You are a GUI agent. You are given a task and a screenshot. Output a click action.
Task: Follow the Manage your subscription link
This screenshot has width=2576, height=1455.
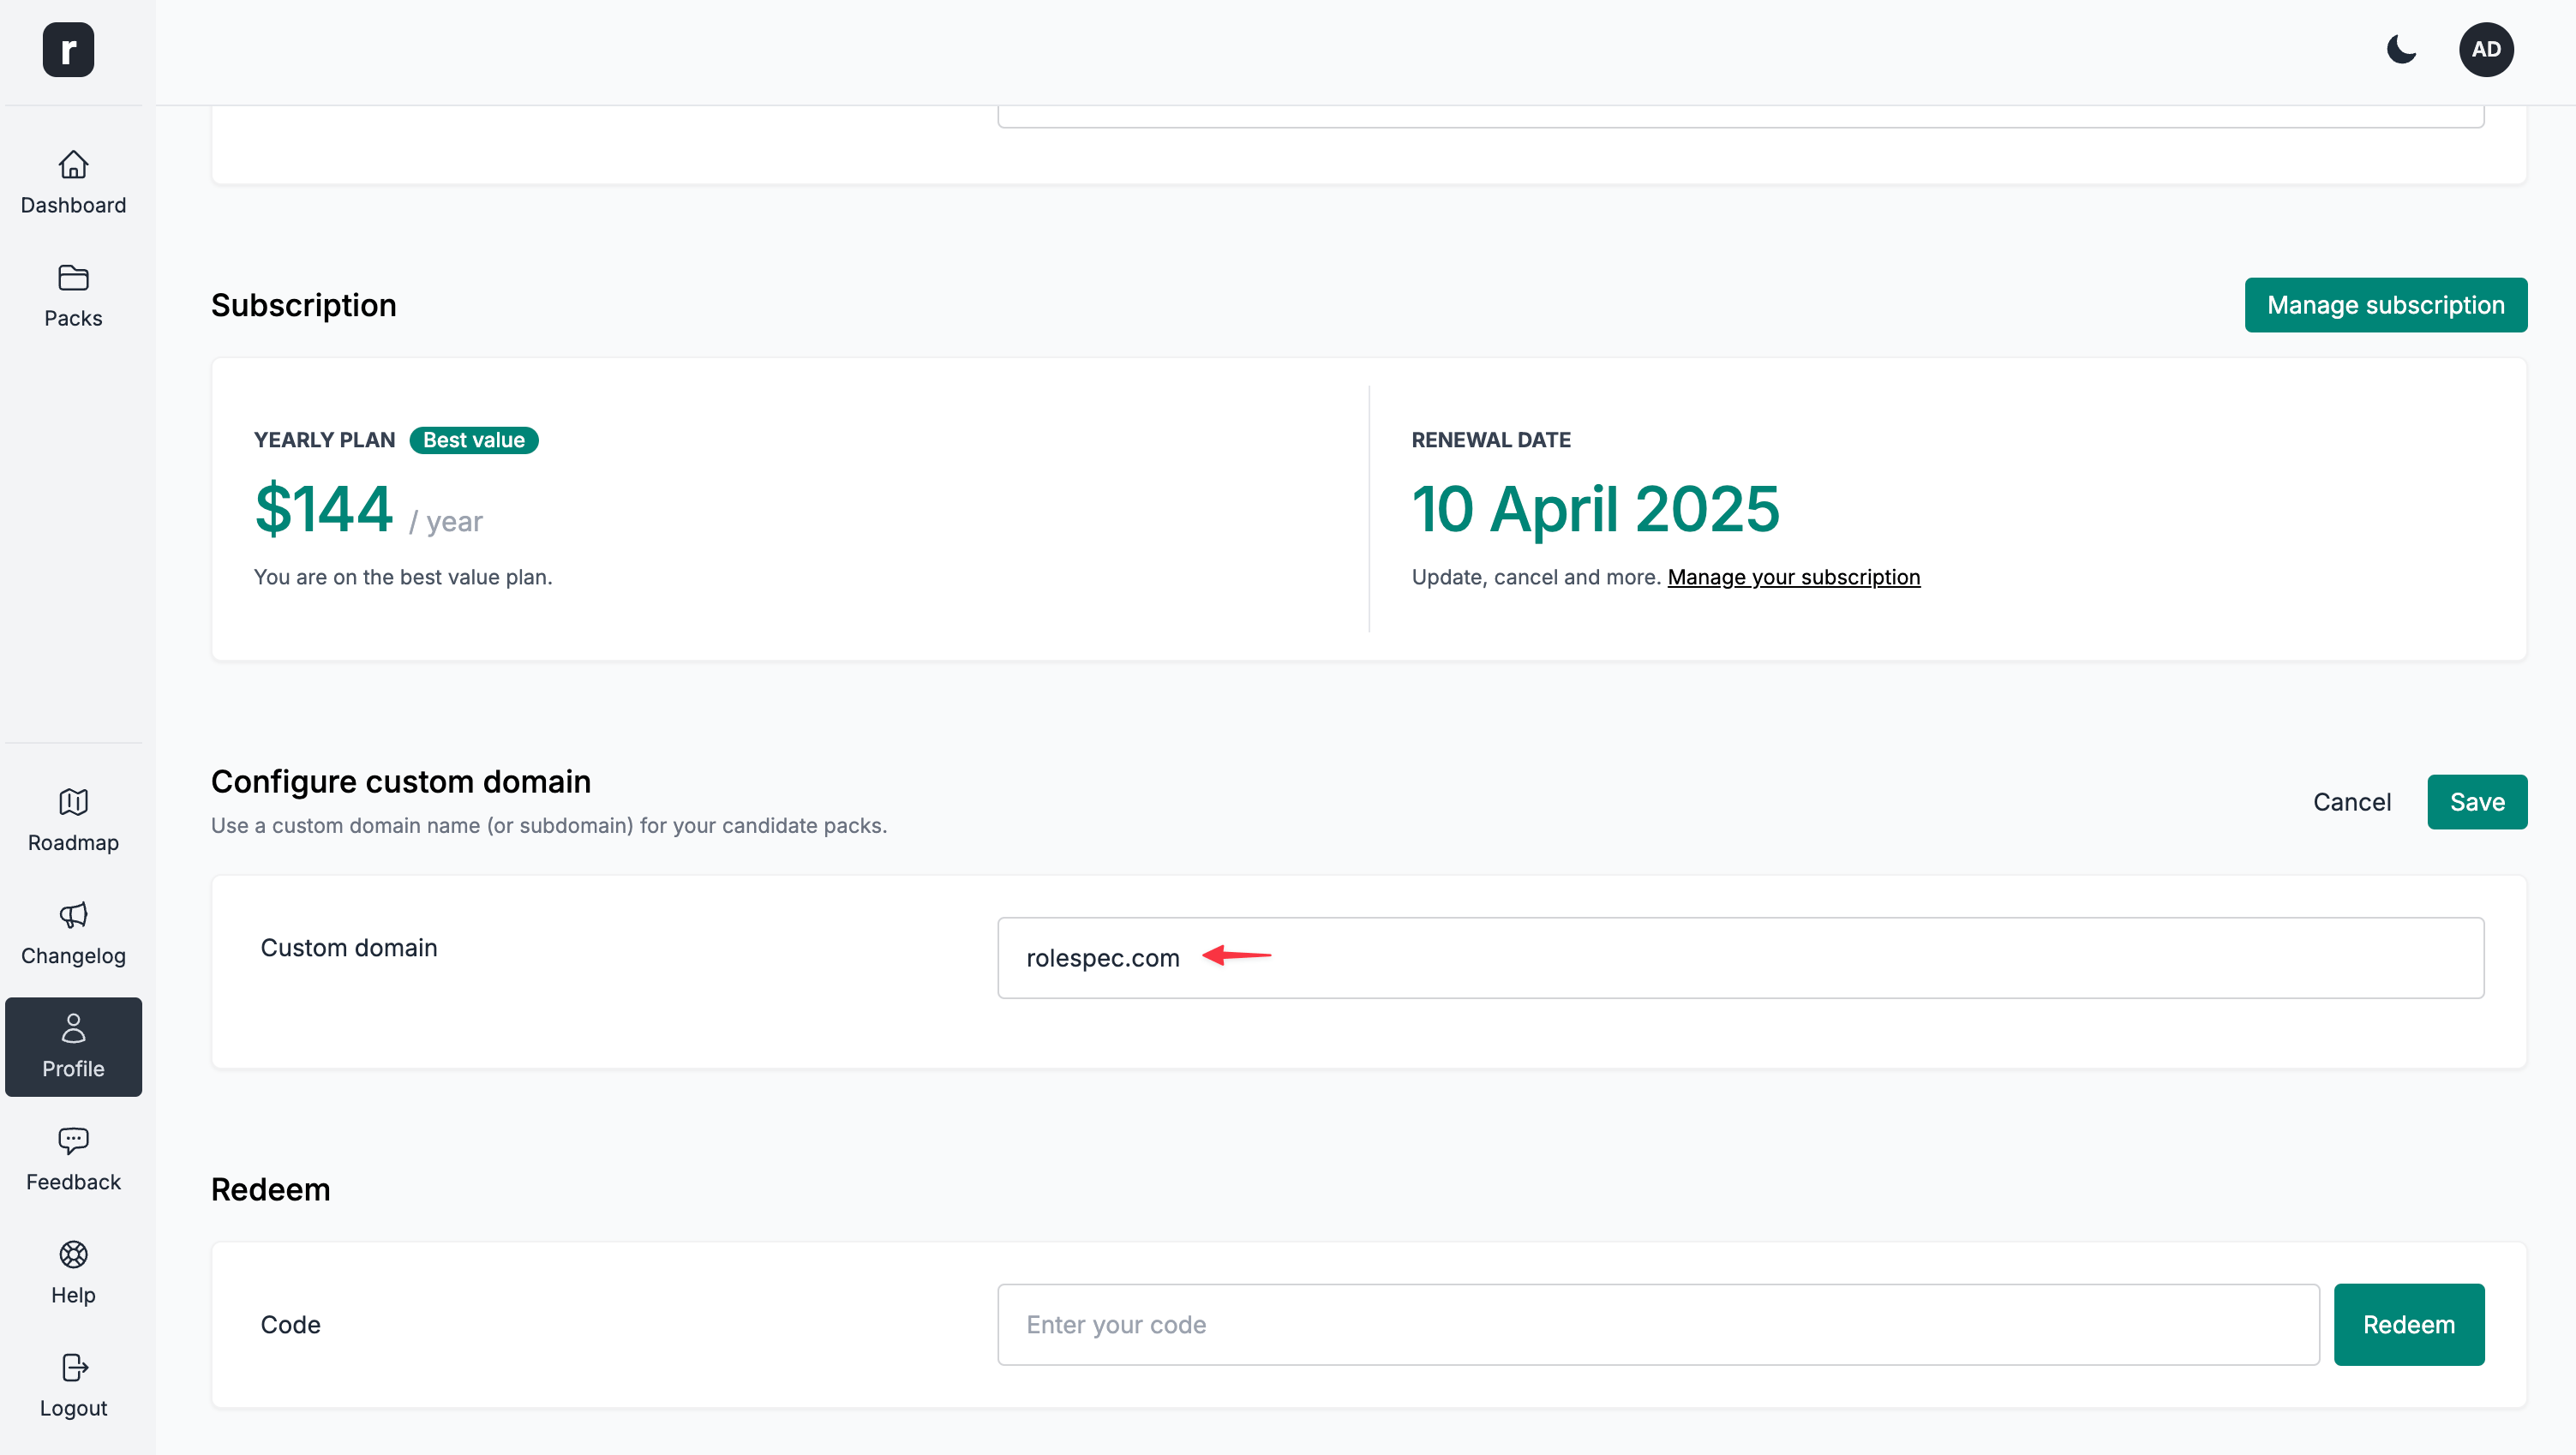pos(1793,577)
